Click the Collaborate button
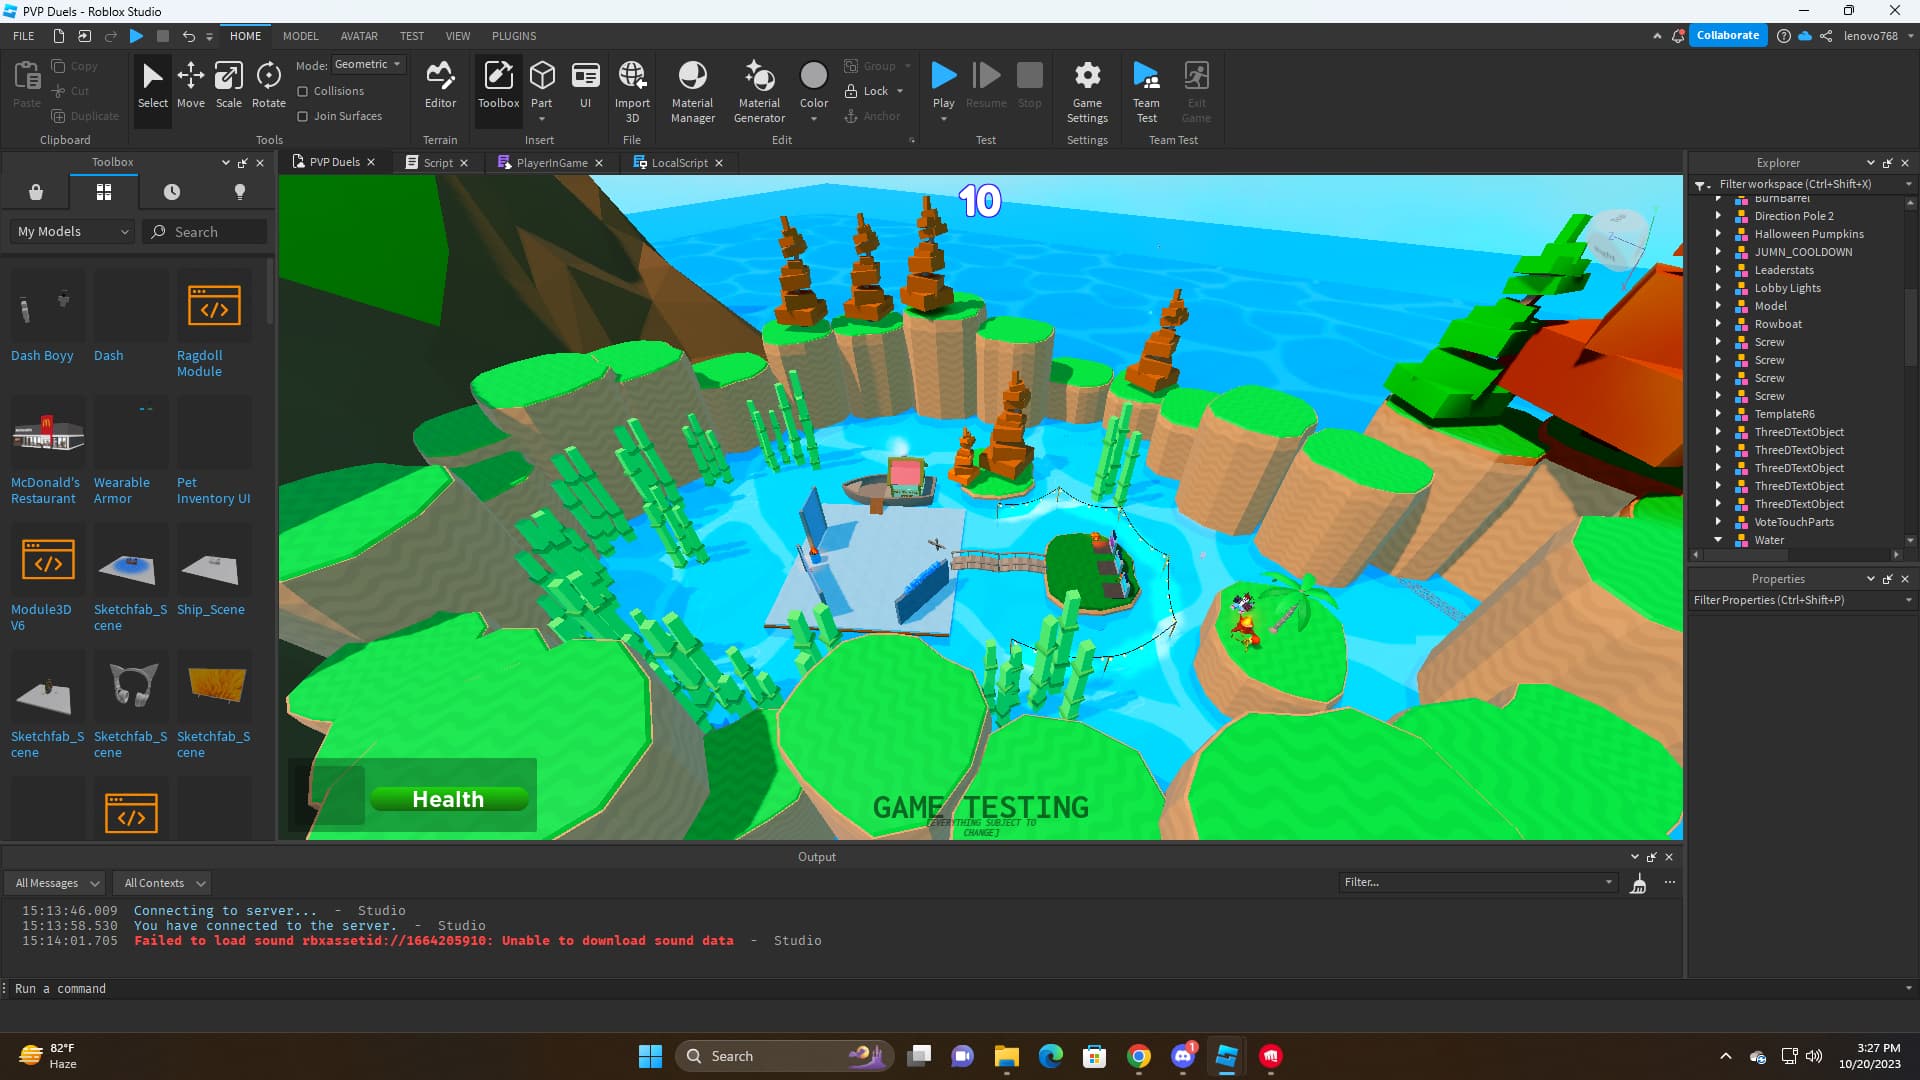Screen dimensions: 1920x1080 coord(1727,35)
